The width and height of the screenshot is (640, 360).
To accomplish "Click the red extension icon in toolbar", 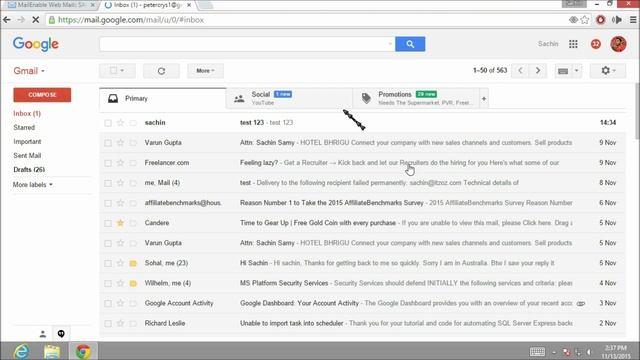I will pyautogui.click(x=600, y=20).
